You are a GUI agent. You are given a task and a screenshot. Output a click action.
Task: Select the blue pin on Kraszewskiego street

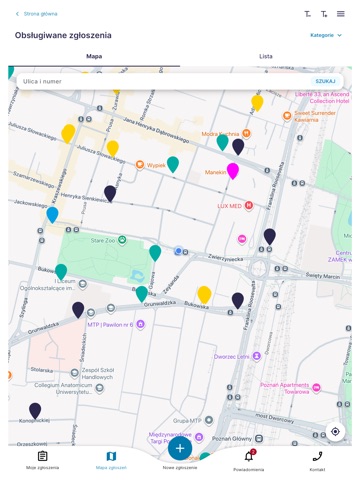pos(52,214)
